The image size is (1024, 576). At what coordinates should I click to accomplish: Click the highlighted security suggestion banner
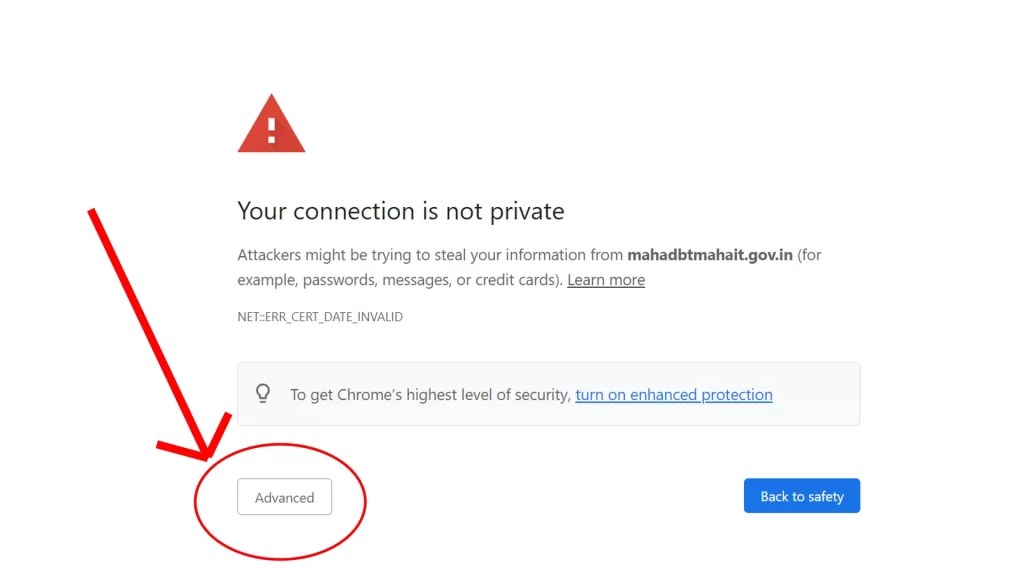(x=548, y=394)
